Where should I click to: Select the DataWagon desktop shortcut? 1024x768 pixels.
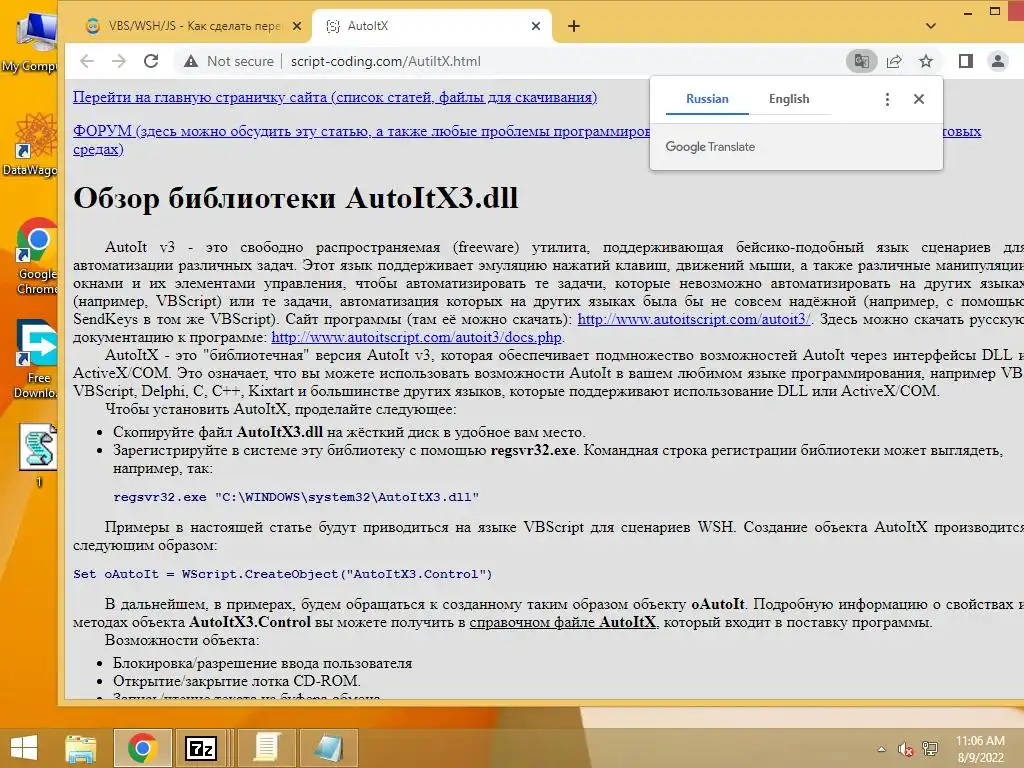pos(31,144)
